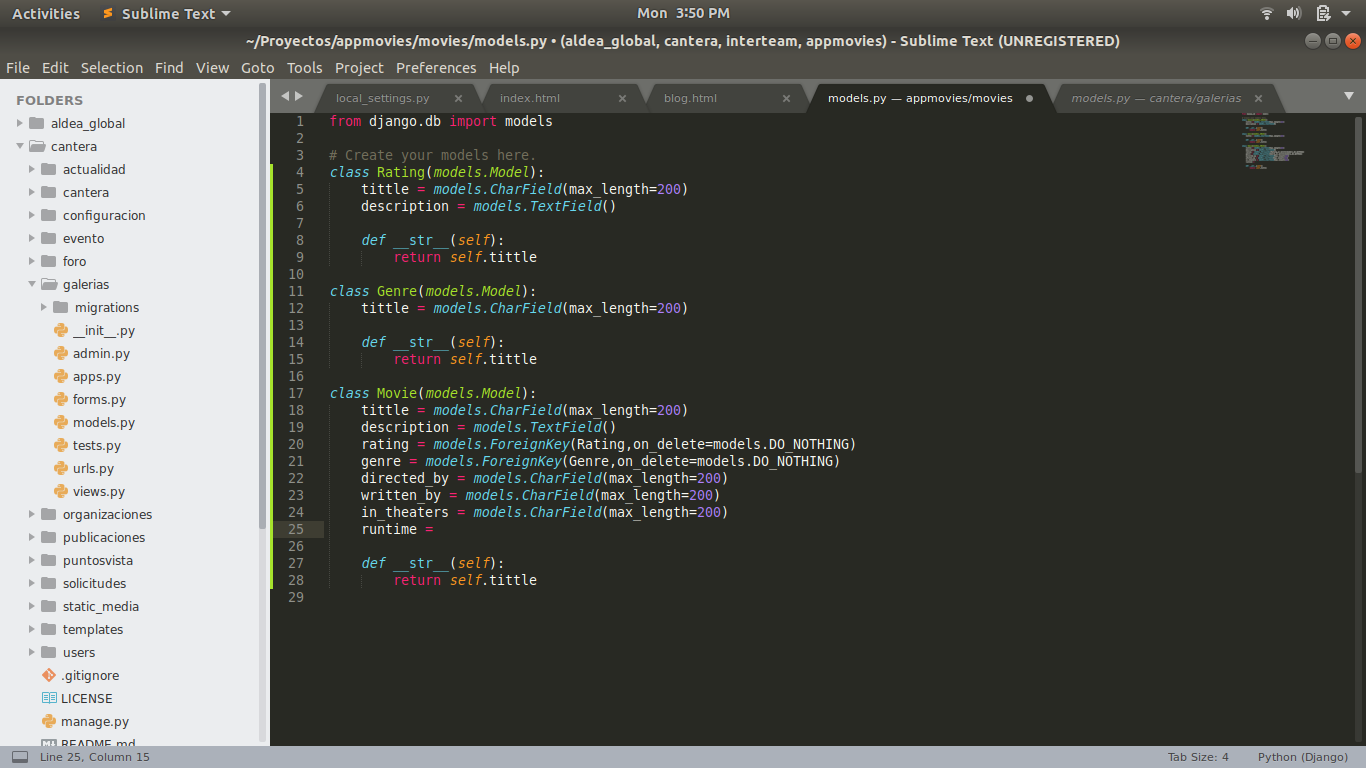Click the templates folder icon

[49, 630]
